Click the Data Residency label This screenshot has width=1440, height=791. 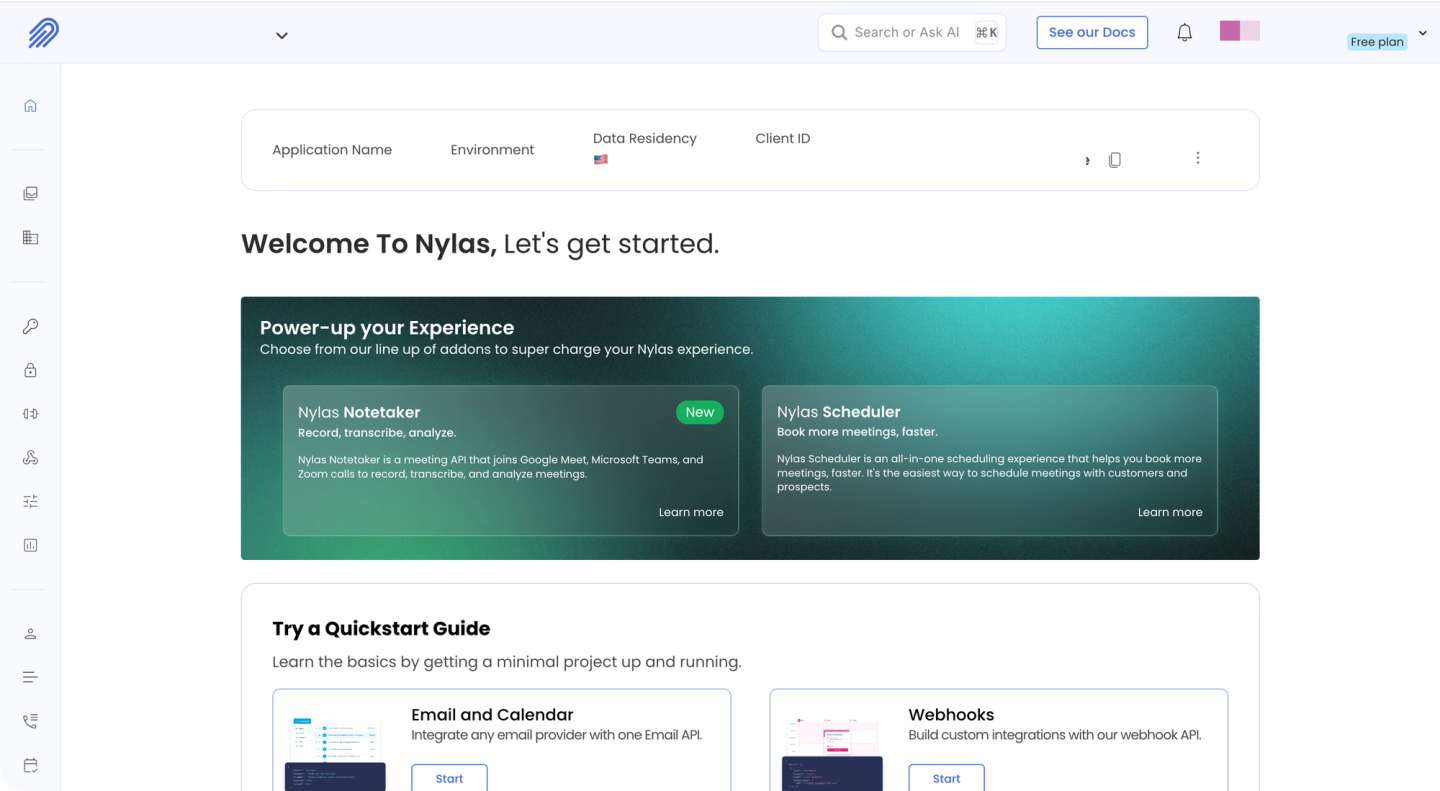(645, 138)
